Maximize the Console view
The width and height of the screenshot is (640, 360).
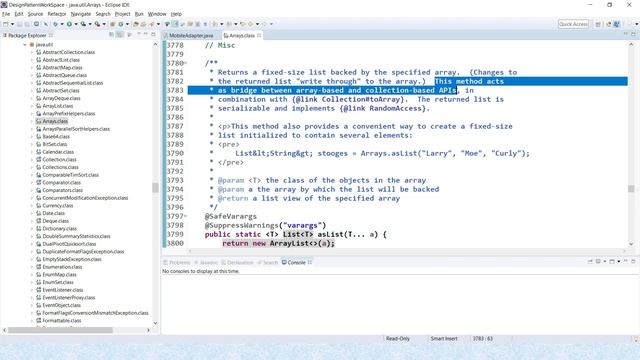(x=633, y=261)
